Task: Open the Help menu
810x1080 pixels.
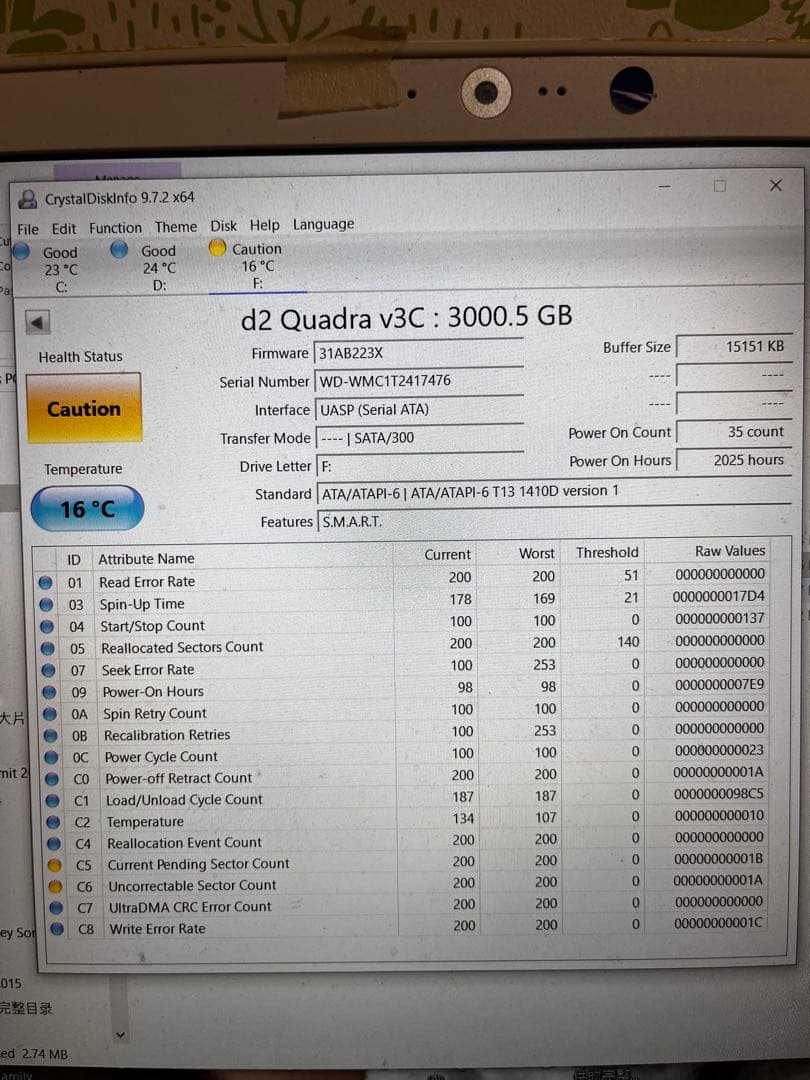Action: pos(264,225)
